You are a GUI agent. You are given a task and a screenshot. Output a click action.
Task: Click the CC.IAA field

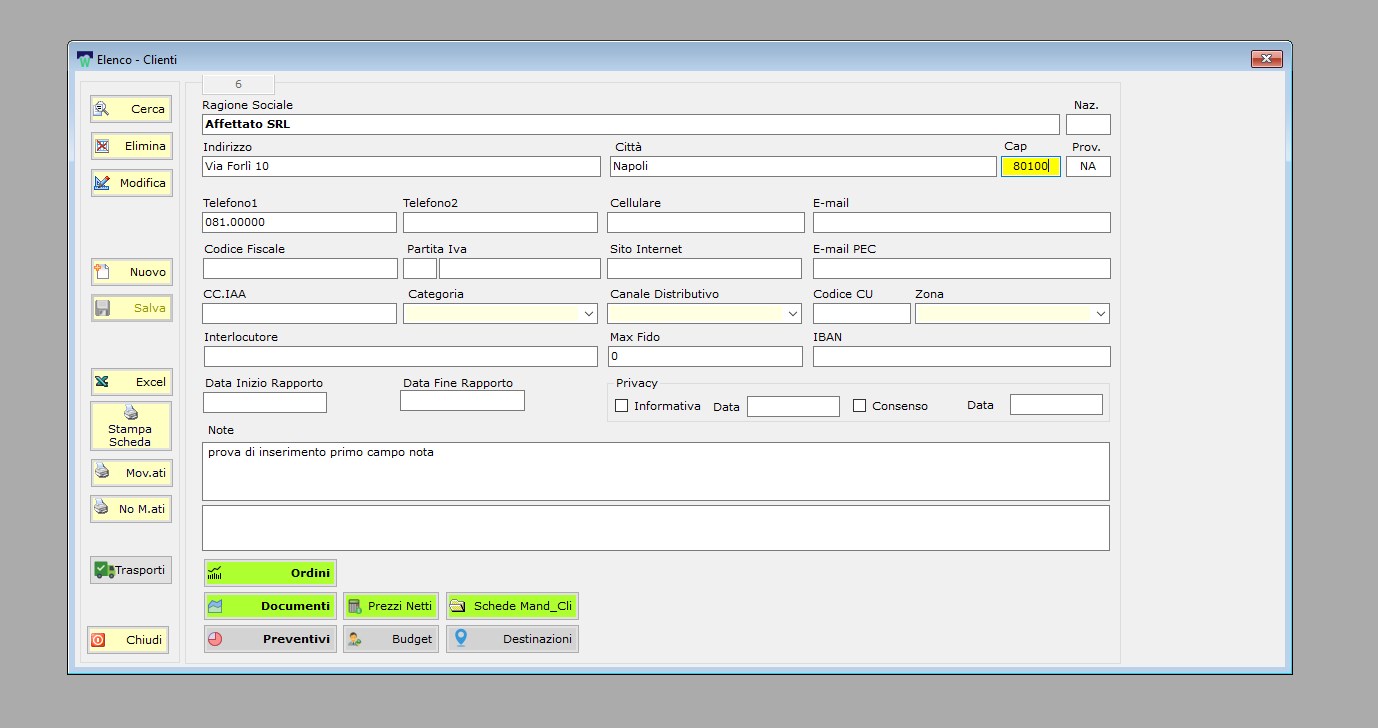coord(299,314)
